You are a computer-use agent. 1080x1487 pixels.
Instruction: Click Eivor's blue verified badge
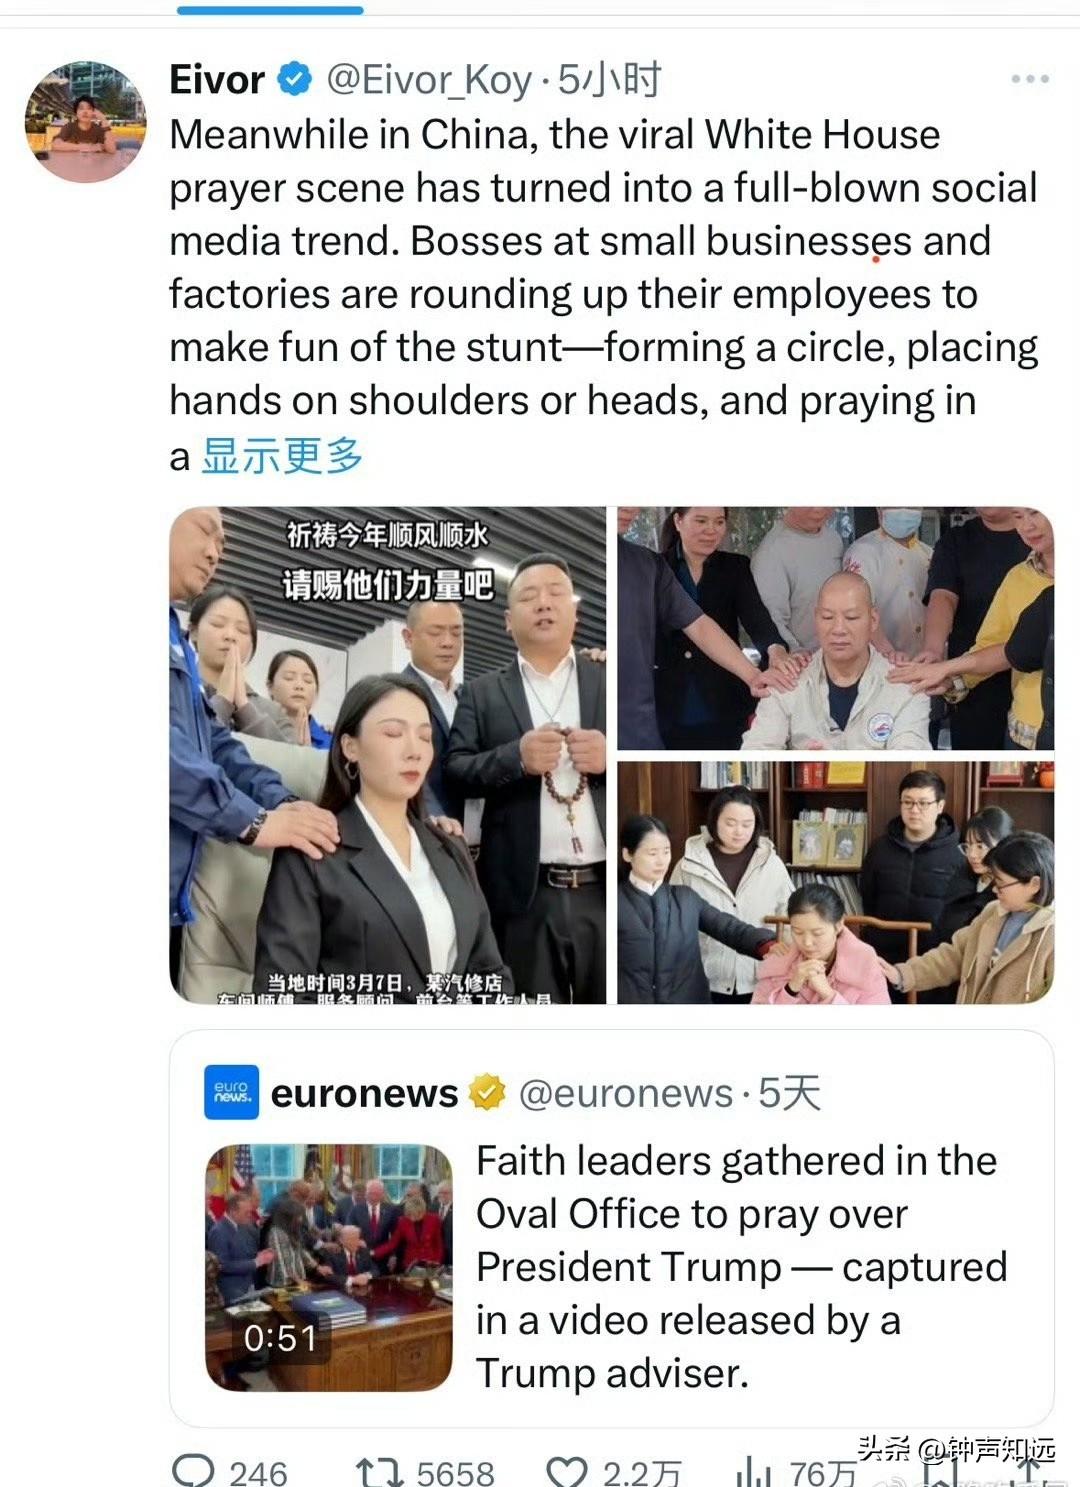(x=294, y=79)
